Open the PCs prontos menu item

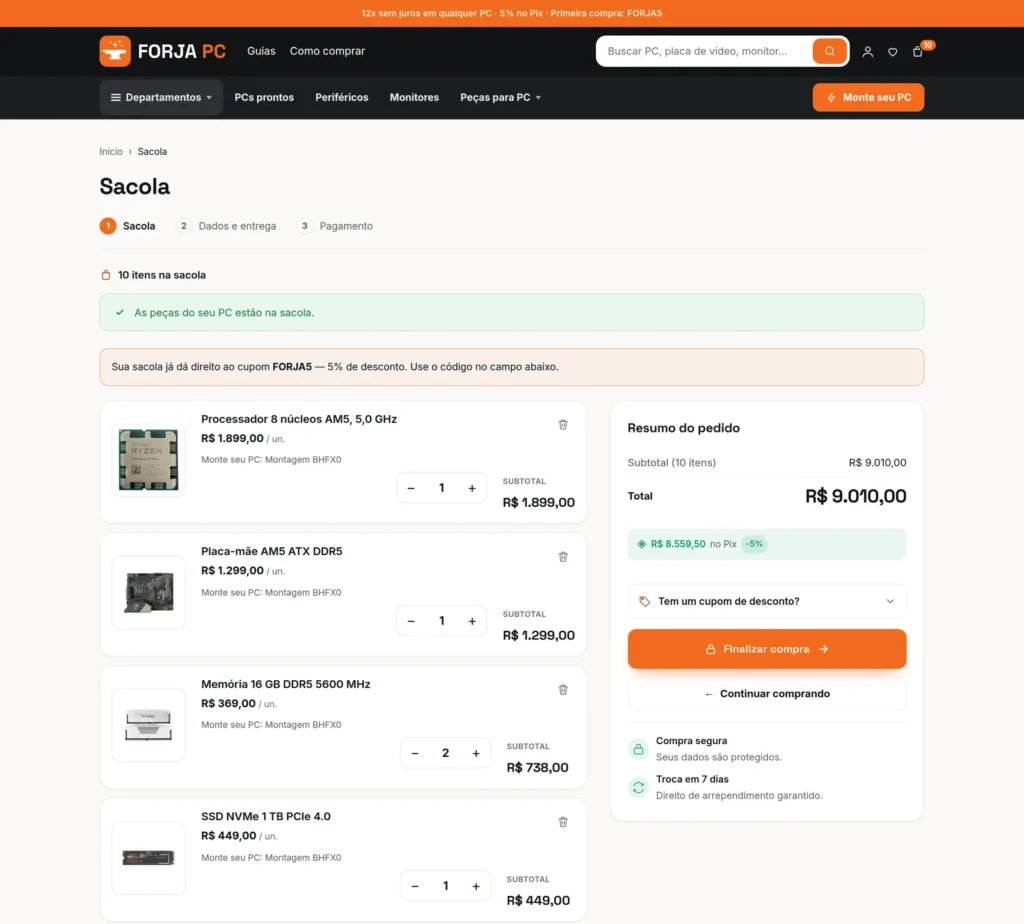click(264, 97)
